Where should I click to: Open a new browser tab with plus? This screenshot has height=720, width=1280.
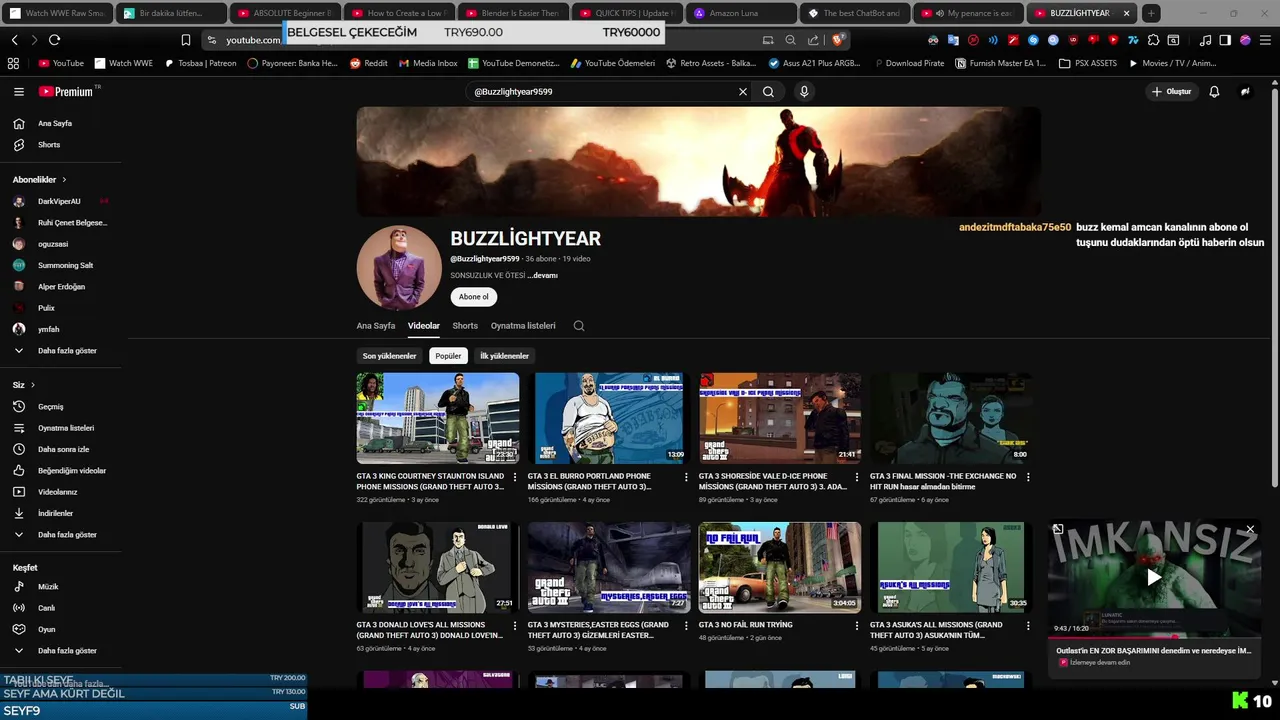[x=1152, y=13]
